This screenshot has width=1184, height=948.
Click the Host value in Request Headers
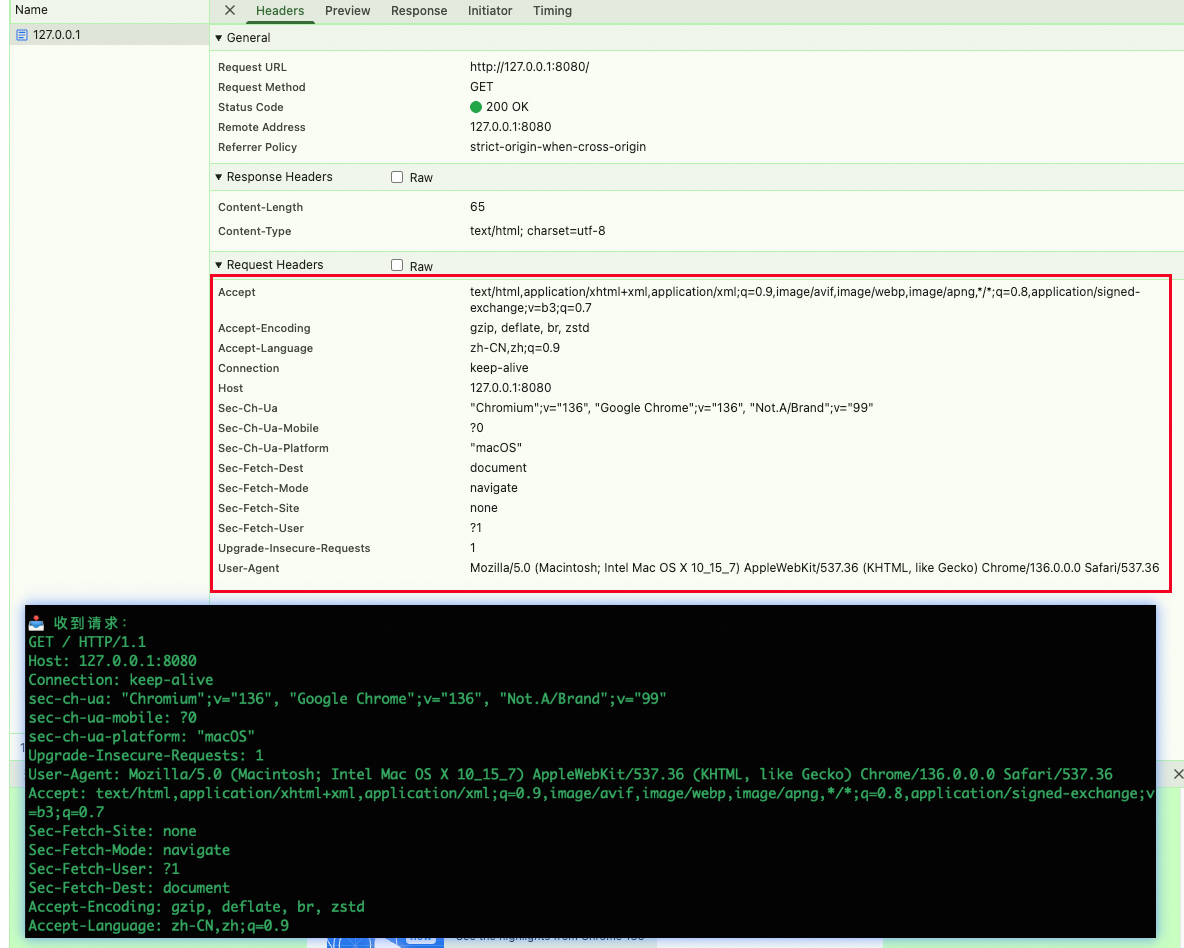pyautogui.click(x=510, y=388)
